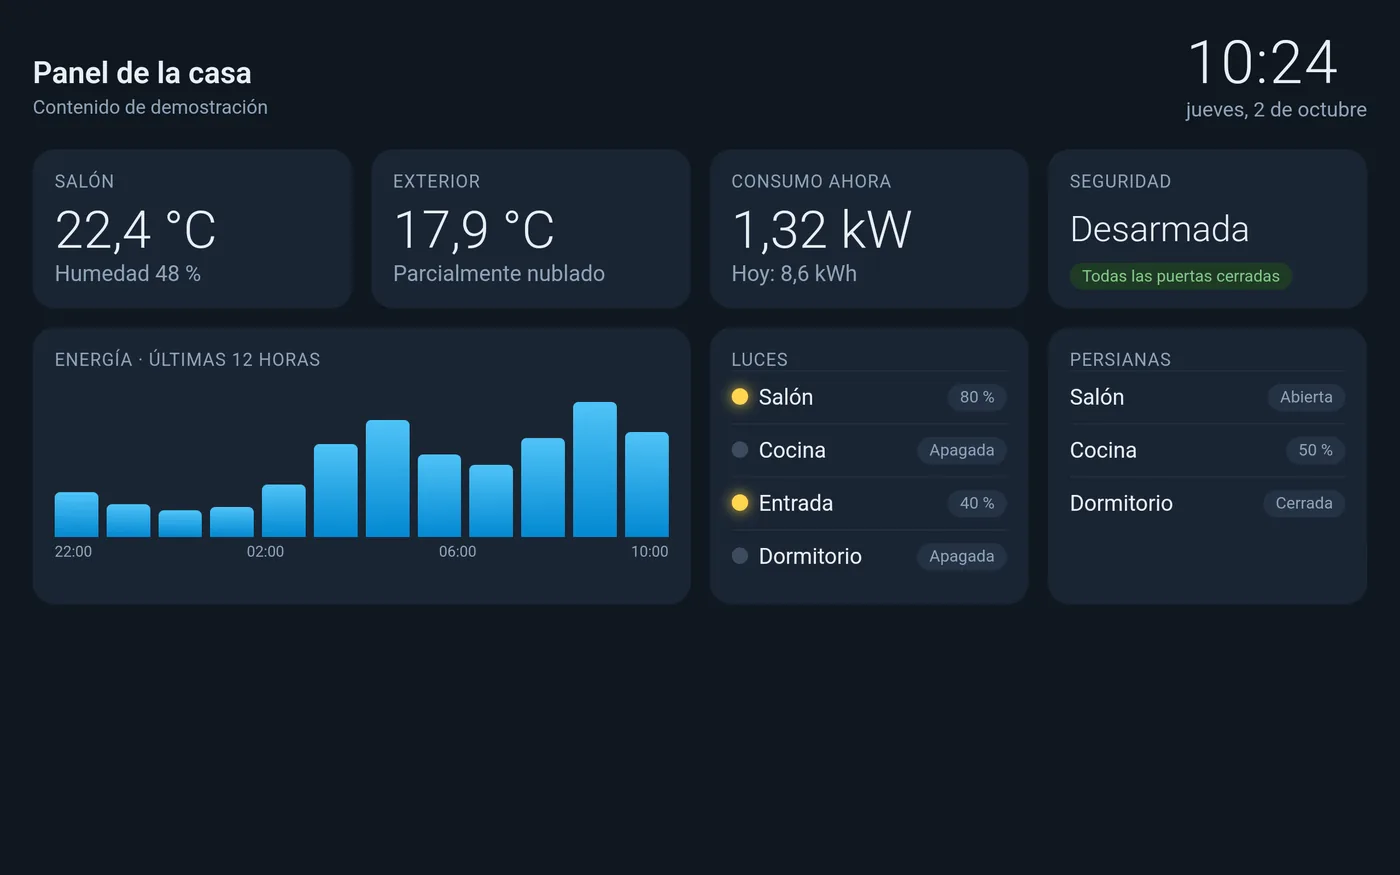The height and width of the screenshot is (875, 1400).
Task: Click the 06:00 label on the chart axis
Action: [x=457, y=552]
